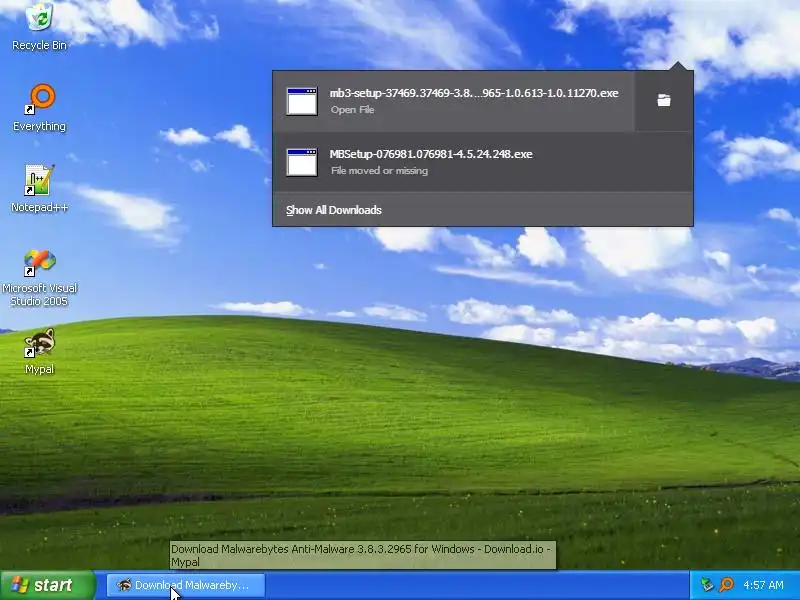Select Microsoft Visual Studio 2005 shortcut

tap(39, 278)
